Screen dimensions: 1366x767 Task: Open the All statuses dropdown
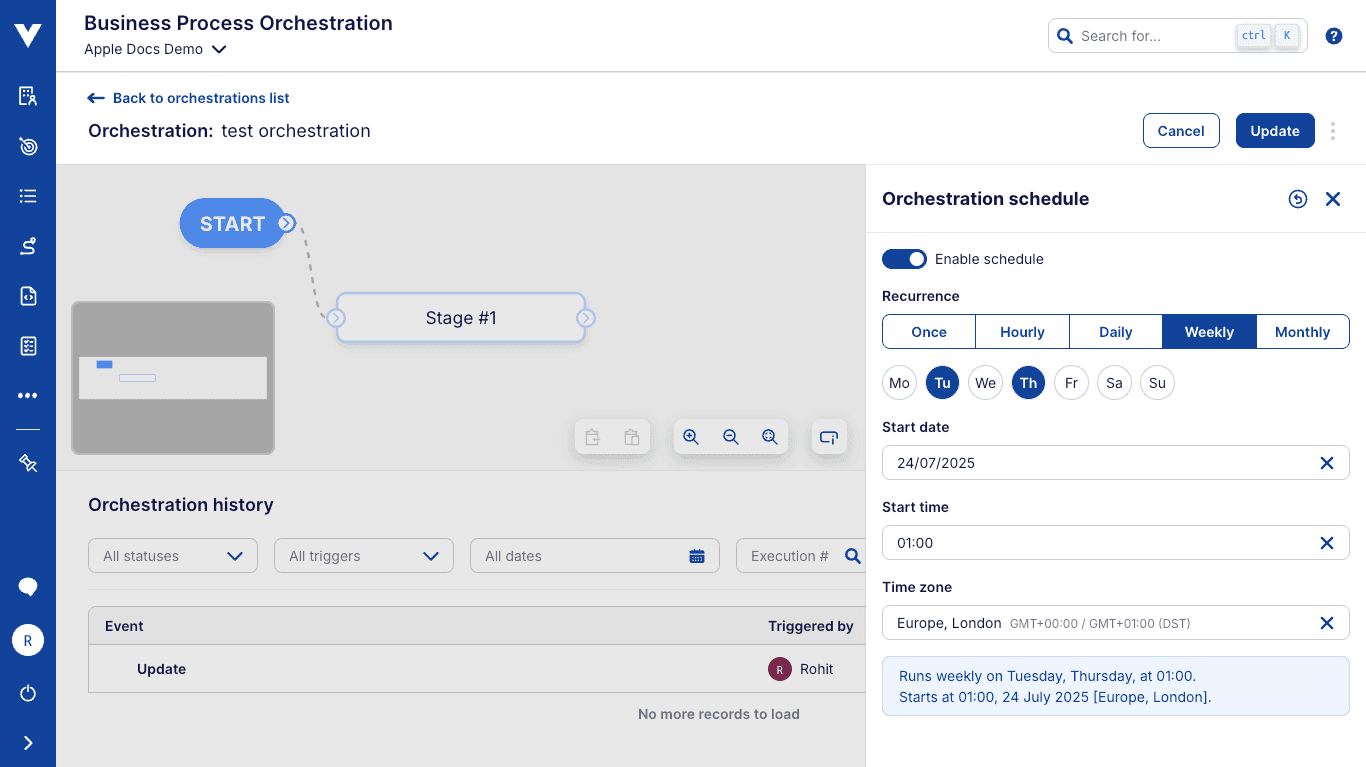172,555
